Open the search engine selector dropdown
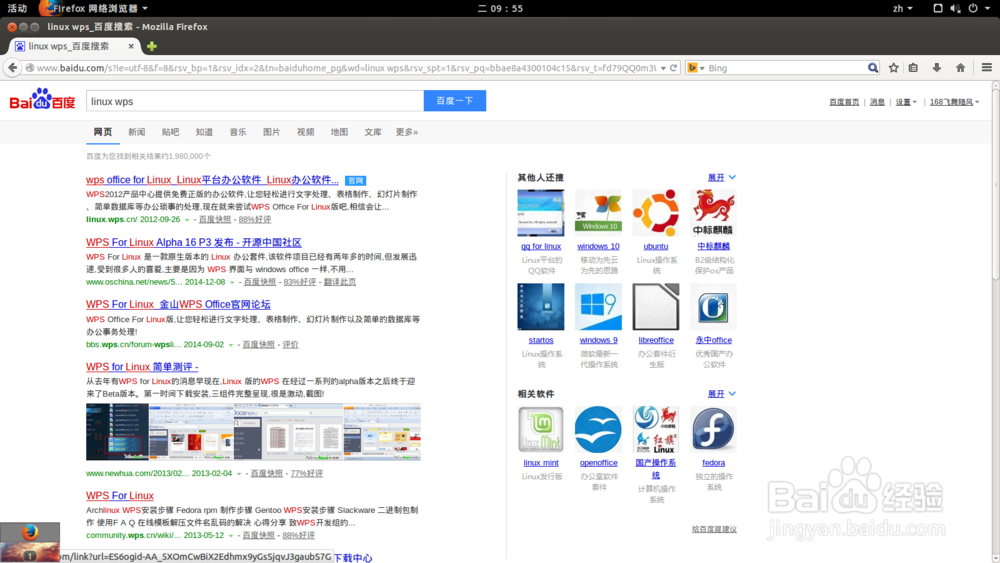The height and width of the screenshot is (563, 1000). point(696,68)
